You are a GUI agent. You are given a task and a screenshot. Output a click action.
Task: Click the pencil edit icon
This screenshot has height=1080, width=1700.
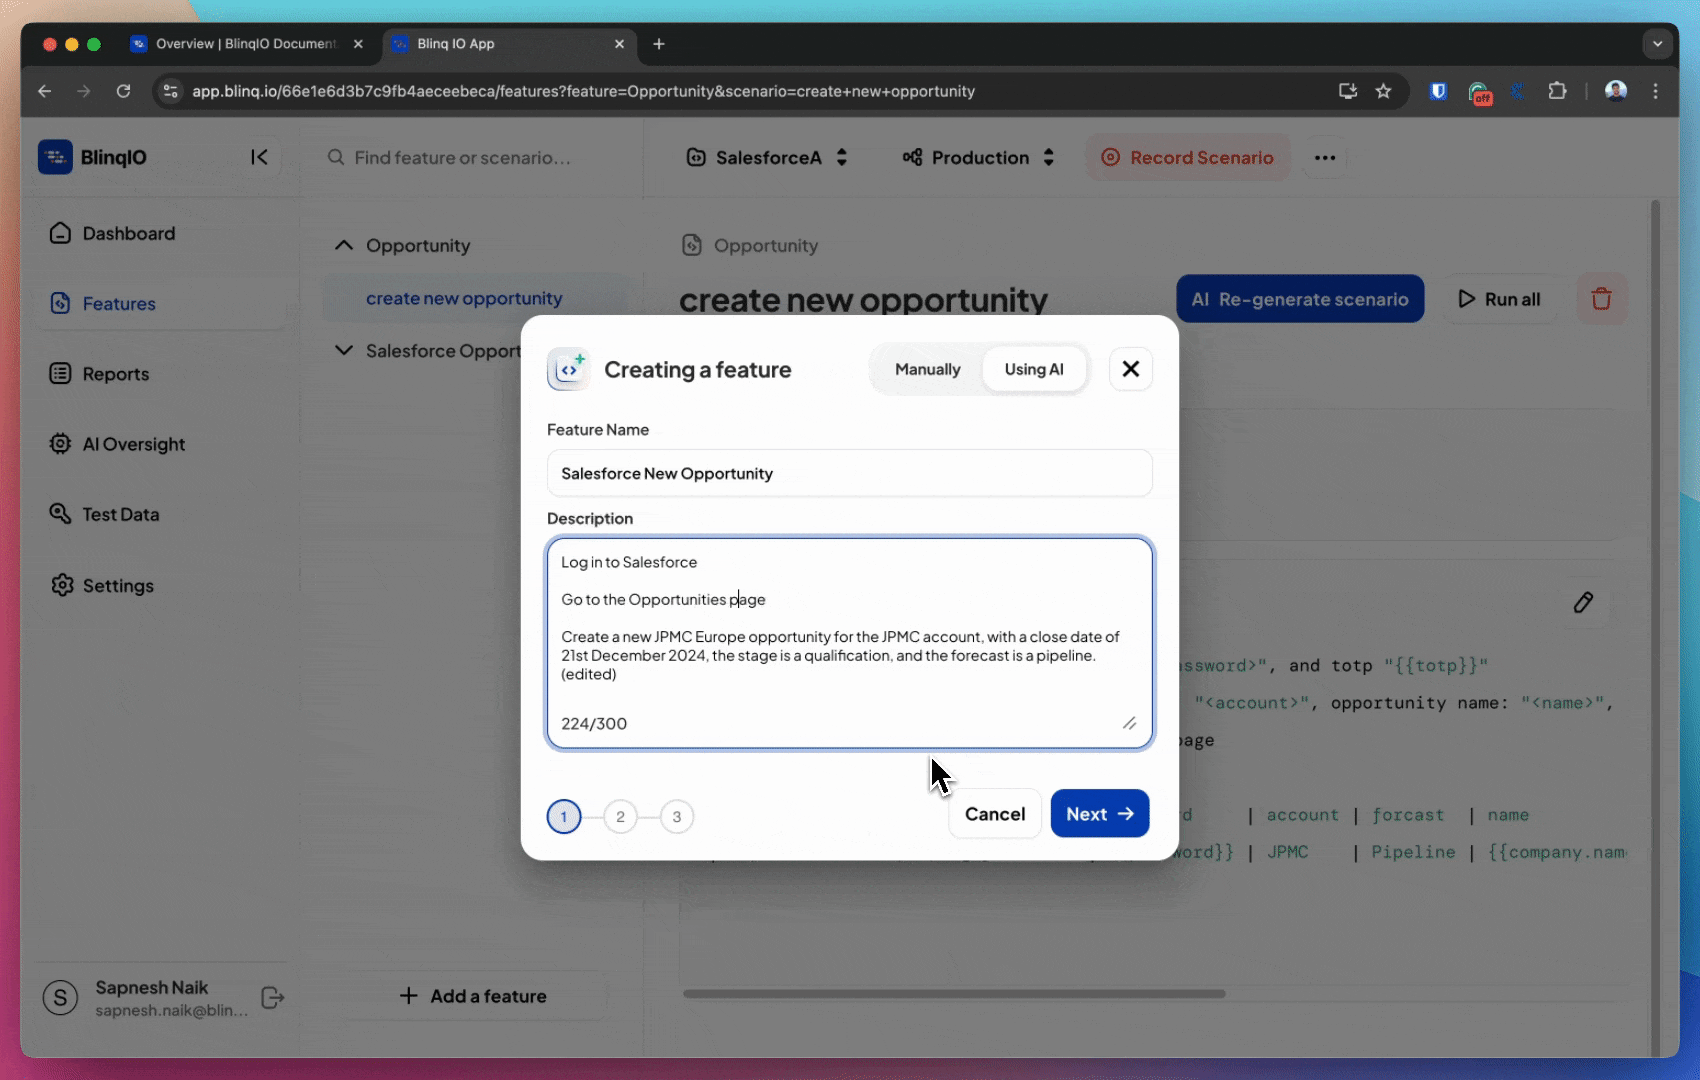[1583, 602]
